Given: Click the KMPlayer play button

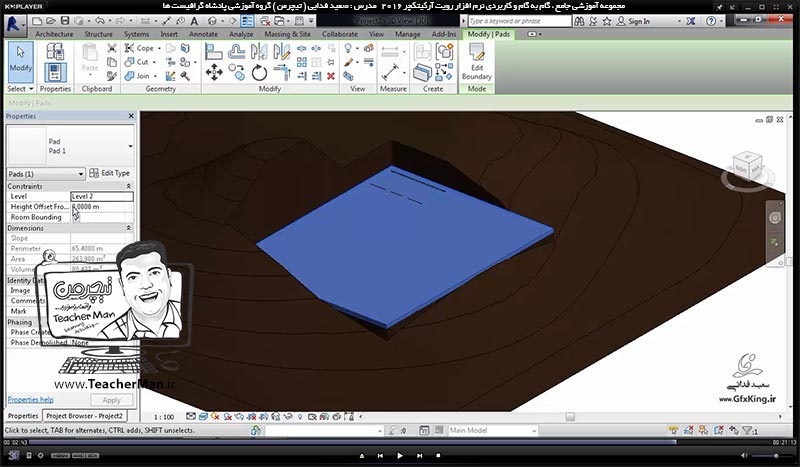Looking at the screenshot, I should coord(399,455).
